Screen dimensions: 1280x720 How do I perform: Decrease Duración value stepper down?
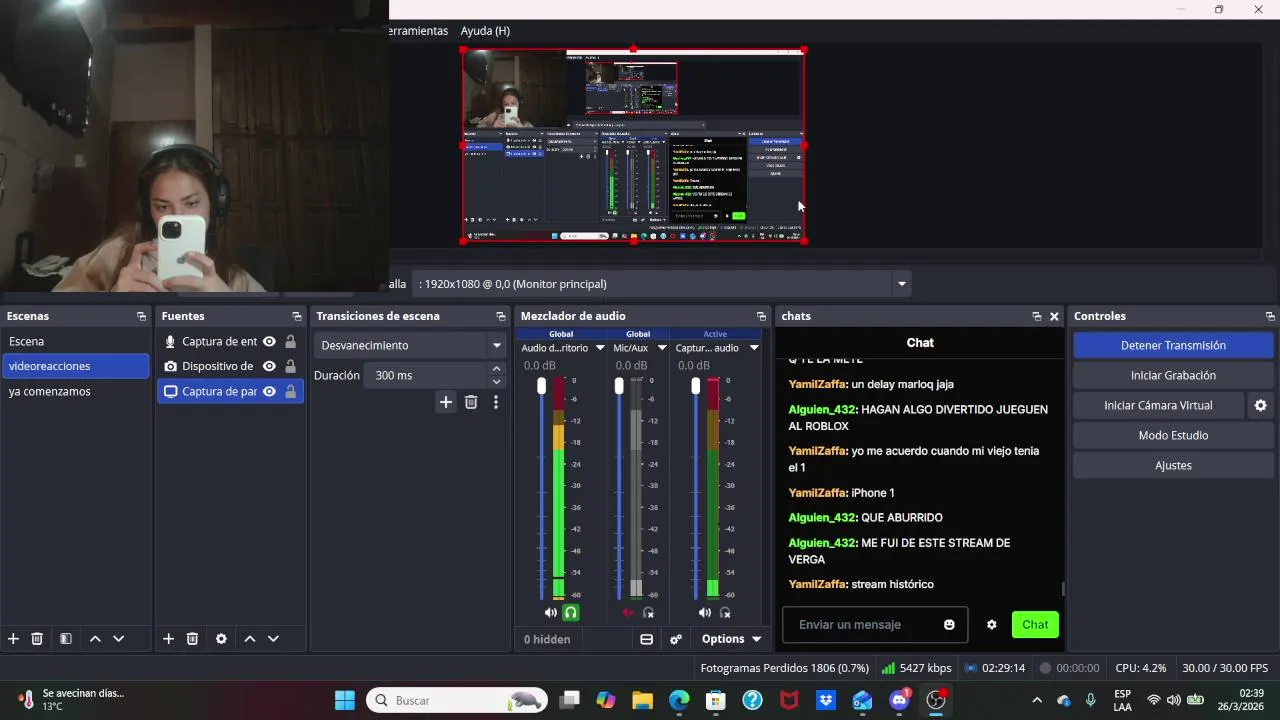[497, 382]
